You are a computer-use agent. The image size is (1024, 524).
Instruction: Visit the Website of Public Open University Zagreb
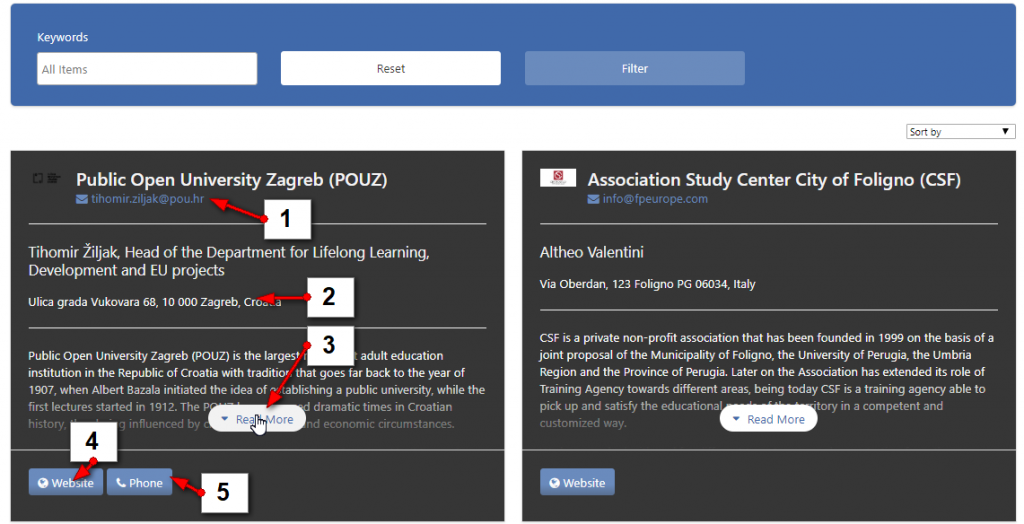[65, 483]
